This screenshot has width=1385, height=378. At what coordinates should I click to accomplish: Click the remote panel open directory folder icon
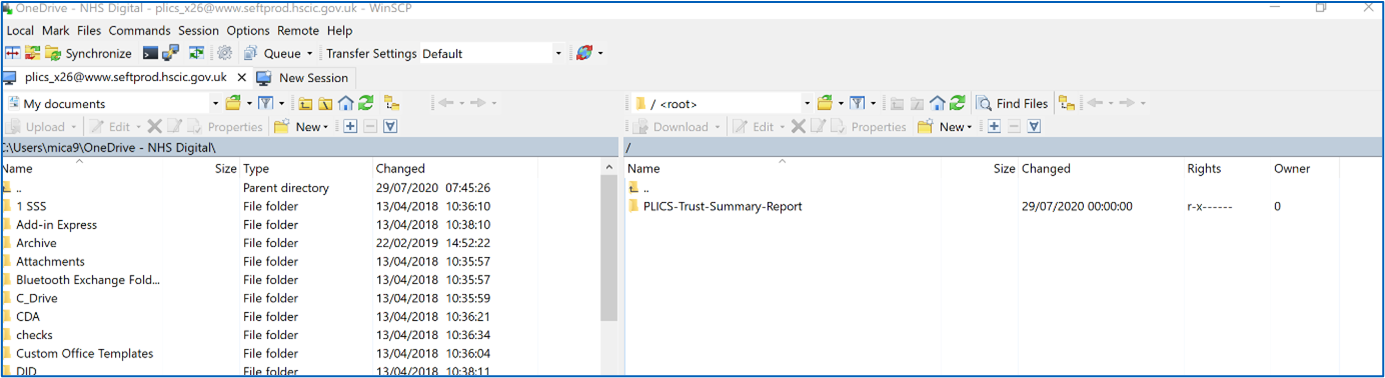825,103
